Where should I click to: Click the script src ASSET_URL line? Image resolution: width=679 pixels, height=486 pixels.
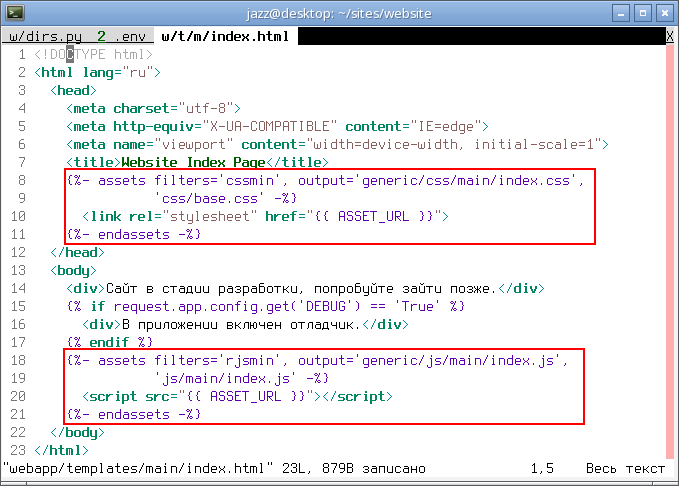point(237,397)
